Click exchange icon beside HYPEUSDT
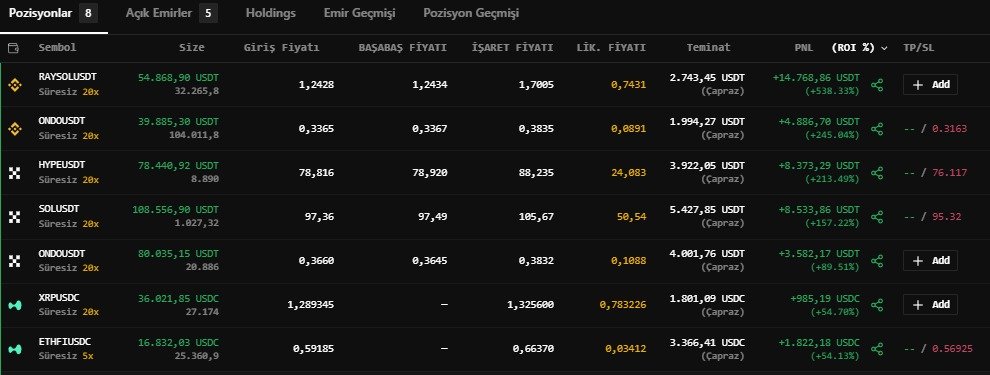 (x=15, y=172)
